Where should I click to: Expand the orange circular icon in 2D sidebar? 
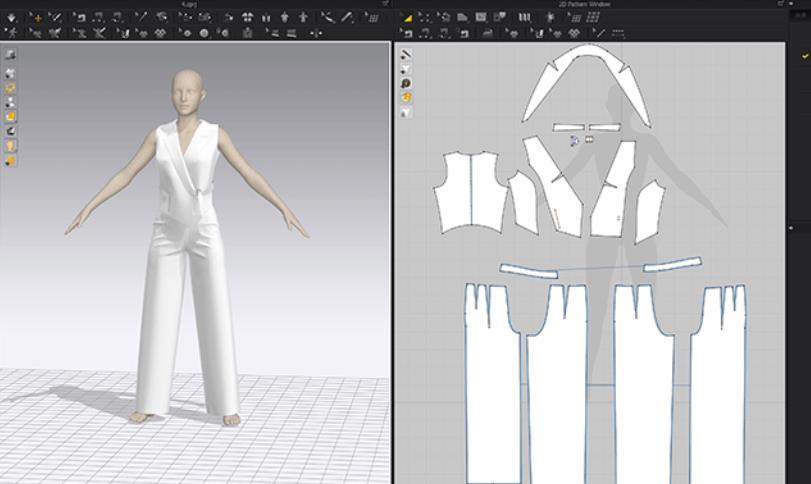[x=407, y=98]
